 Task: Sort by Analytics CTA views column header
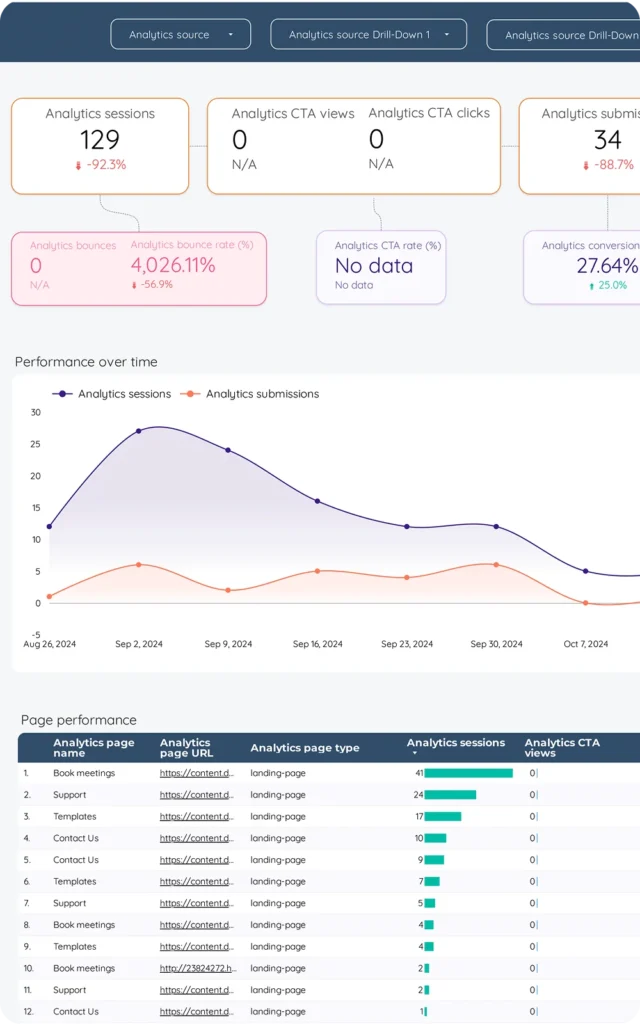[562, 748]
